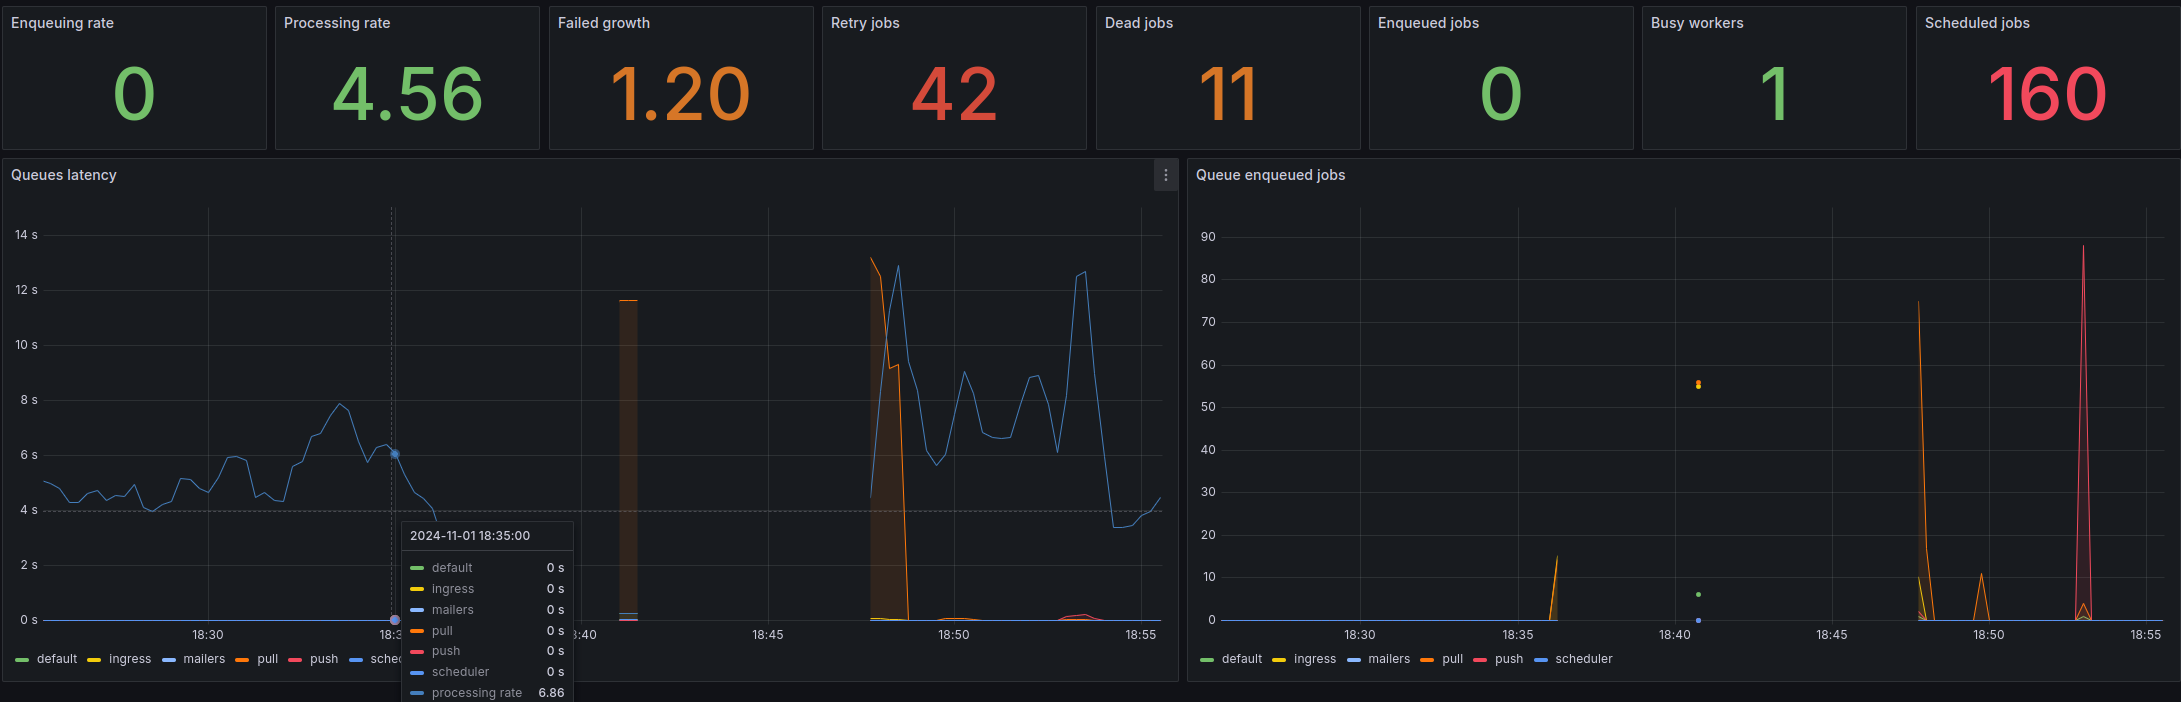
Task: Click blue scheduler swatch in Queue enqueued jobs legend
Action: tap(1540, 660)
